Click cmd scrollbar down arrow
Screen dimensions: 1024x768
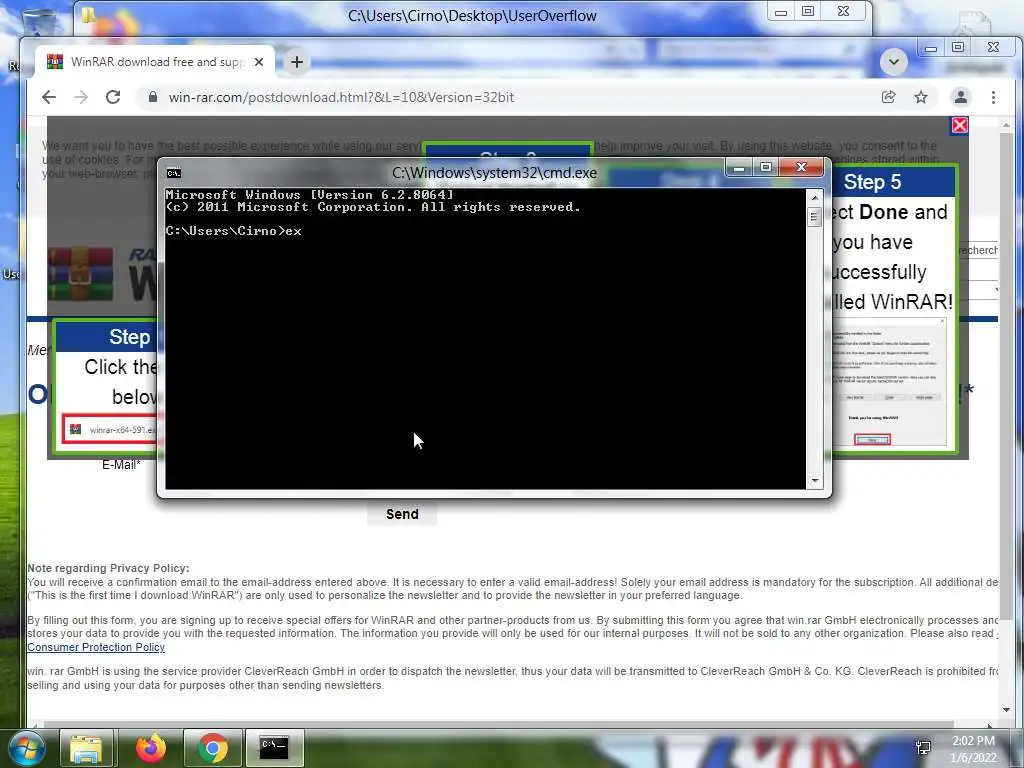pos(814,481)
